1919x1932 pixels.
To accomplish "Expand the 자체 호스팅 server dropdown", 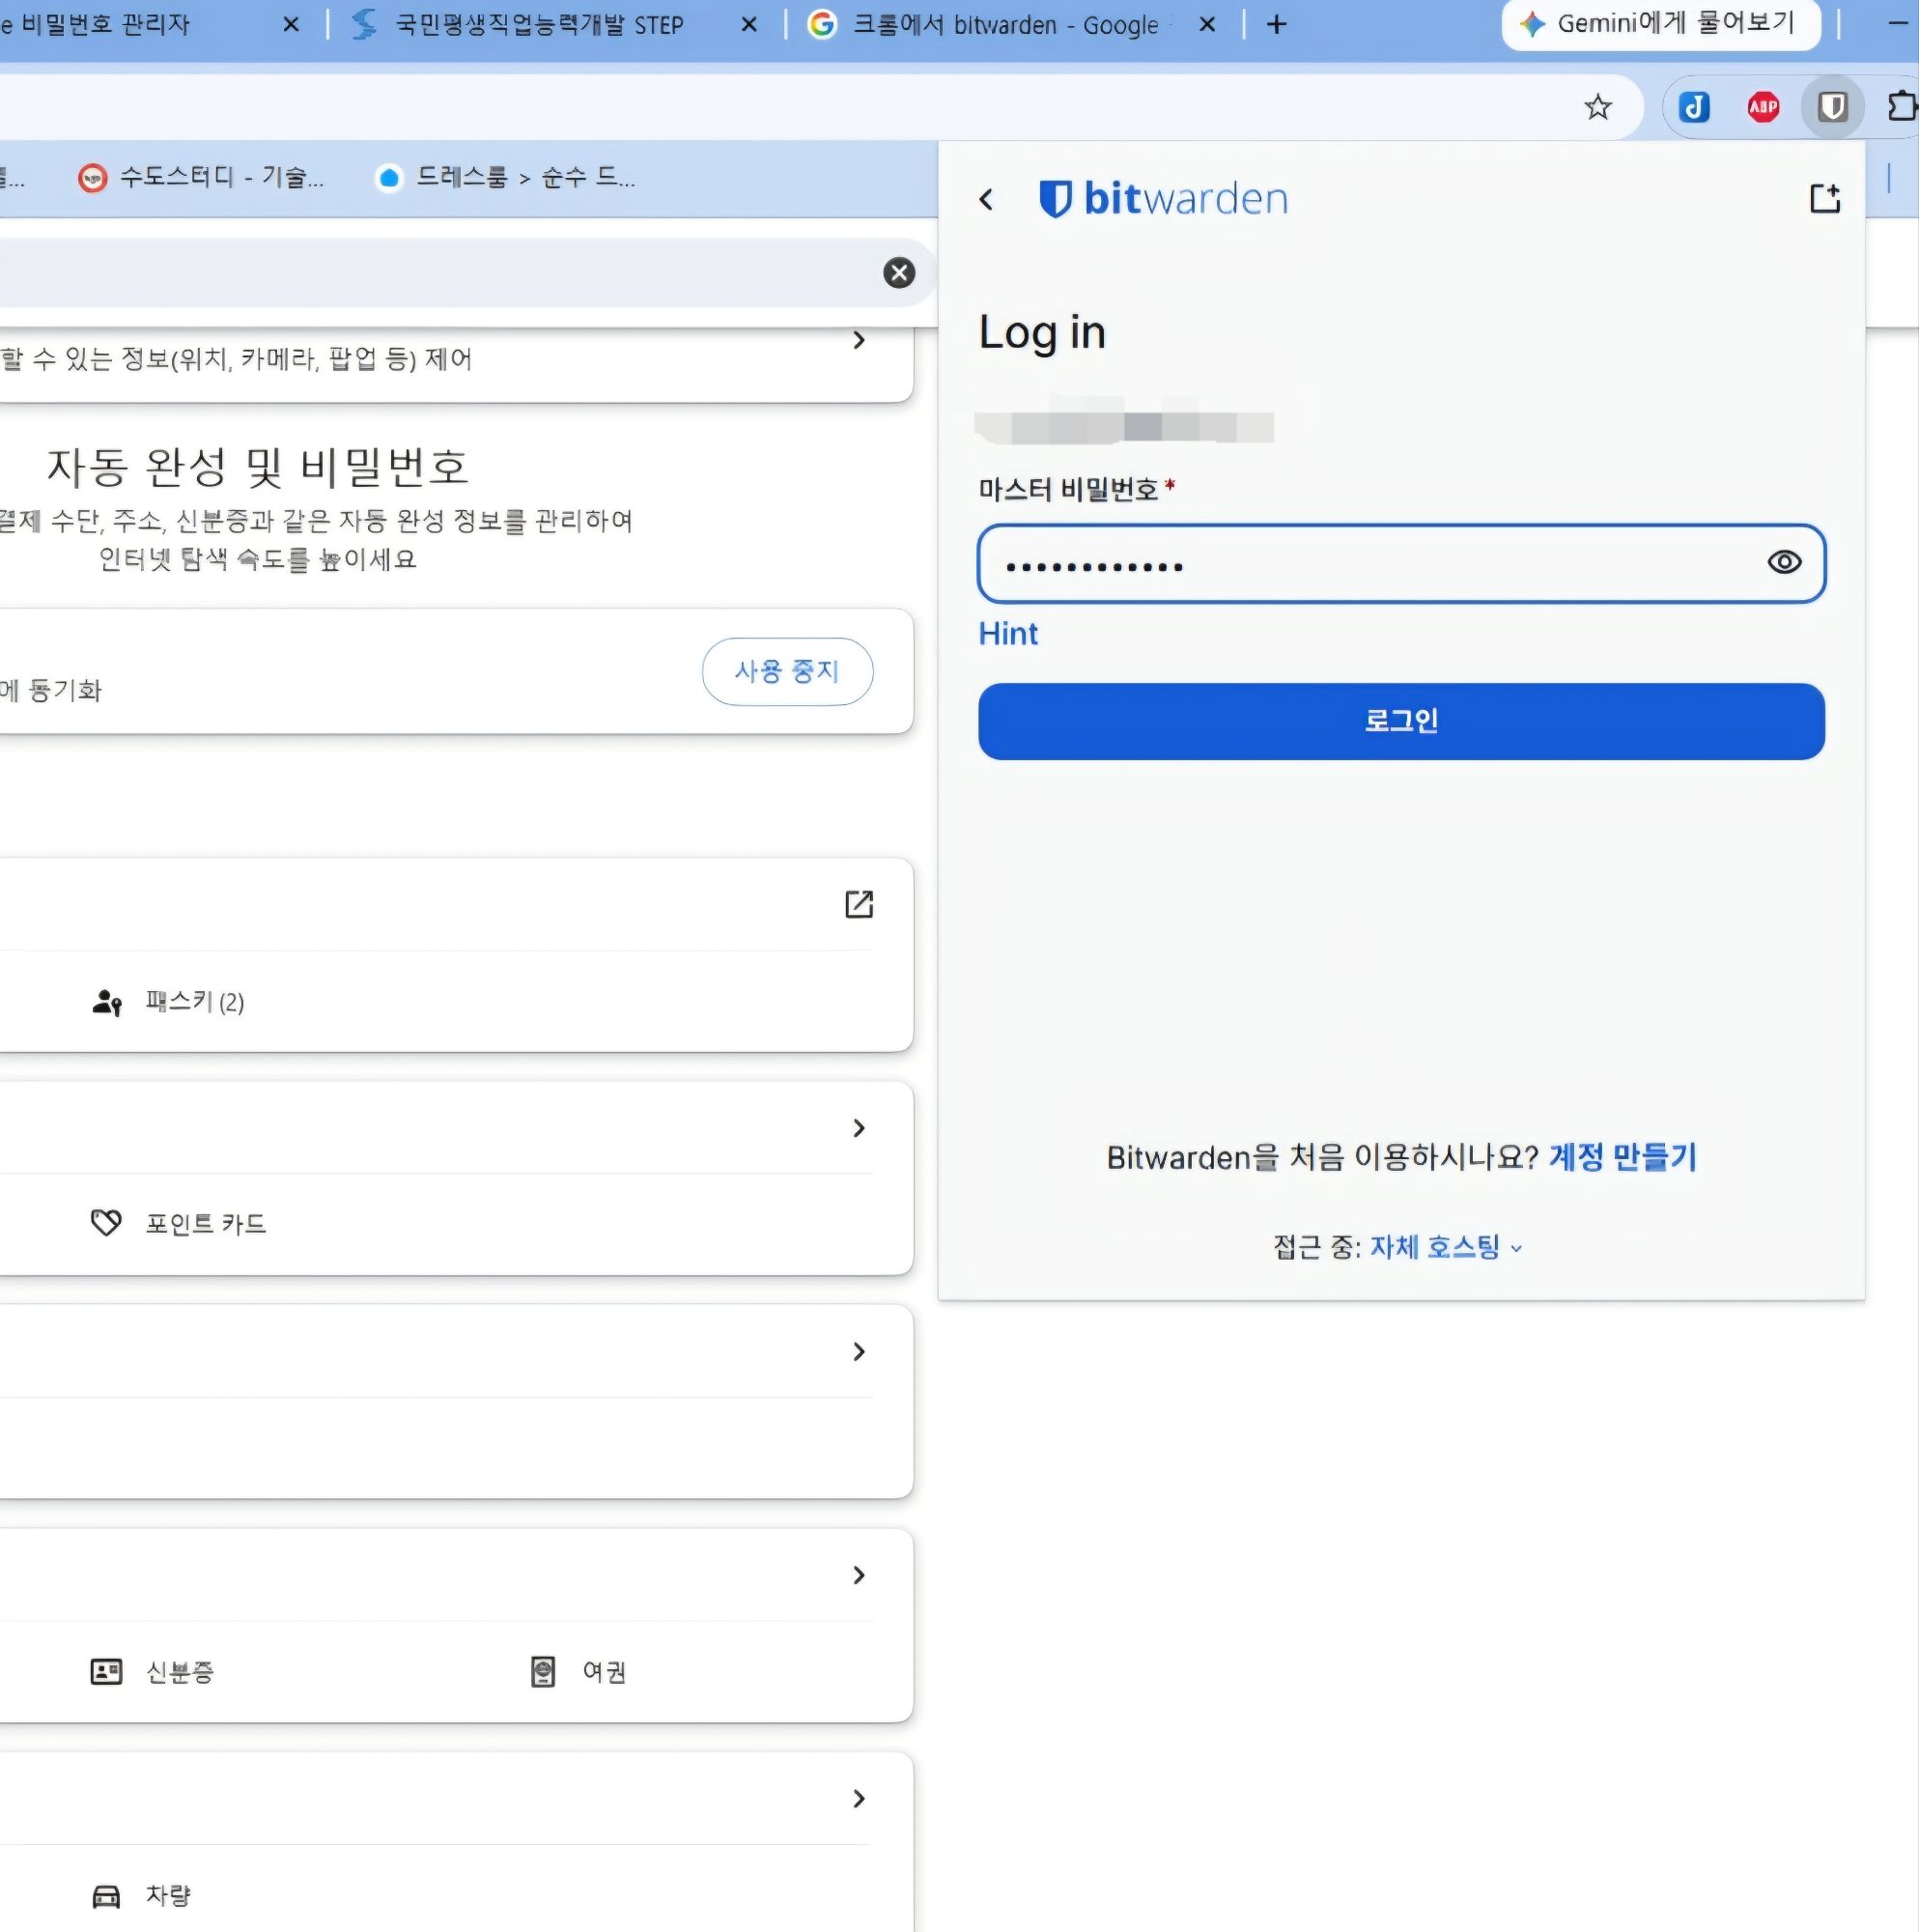I will pyautogui.click(x=1446, y=1247).
